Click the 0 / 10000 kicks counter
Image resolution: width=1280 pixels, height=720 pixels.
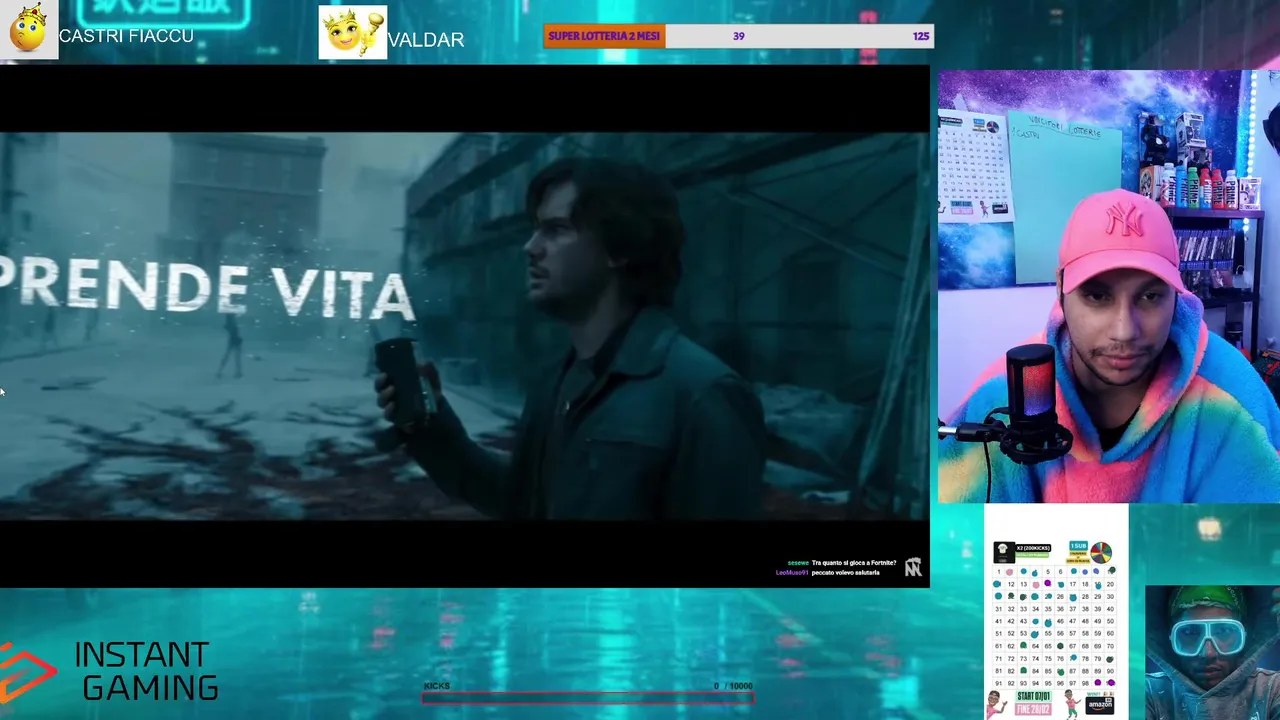(x=733, y=686)
